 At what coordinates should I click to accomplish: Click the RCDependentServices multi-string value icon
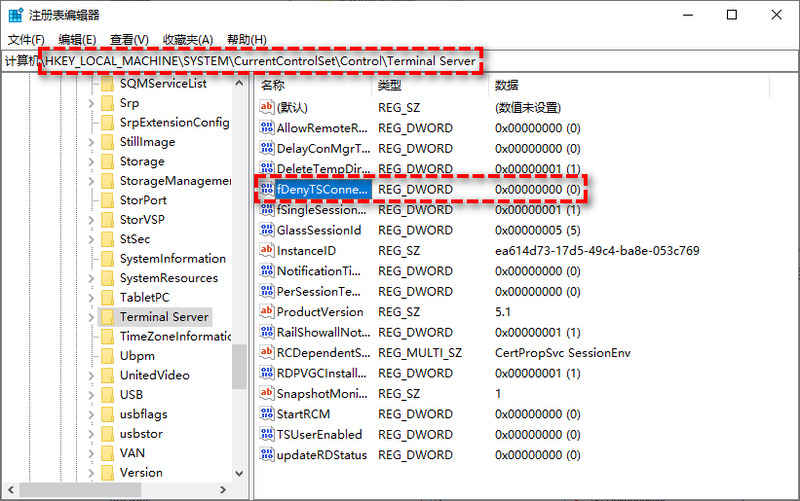tap(266, 352)
